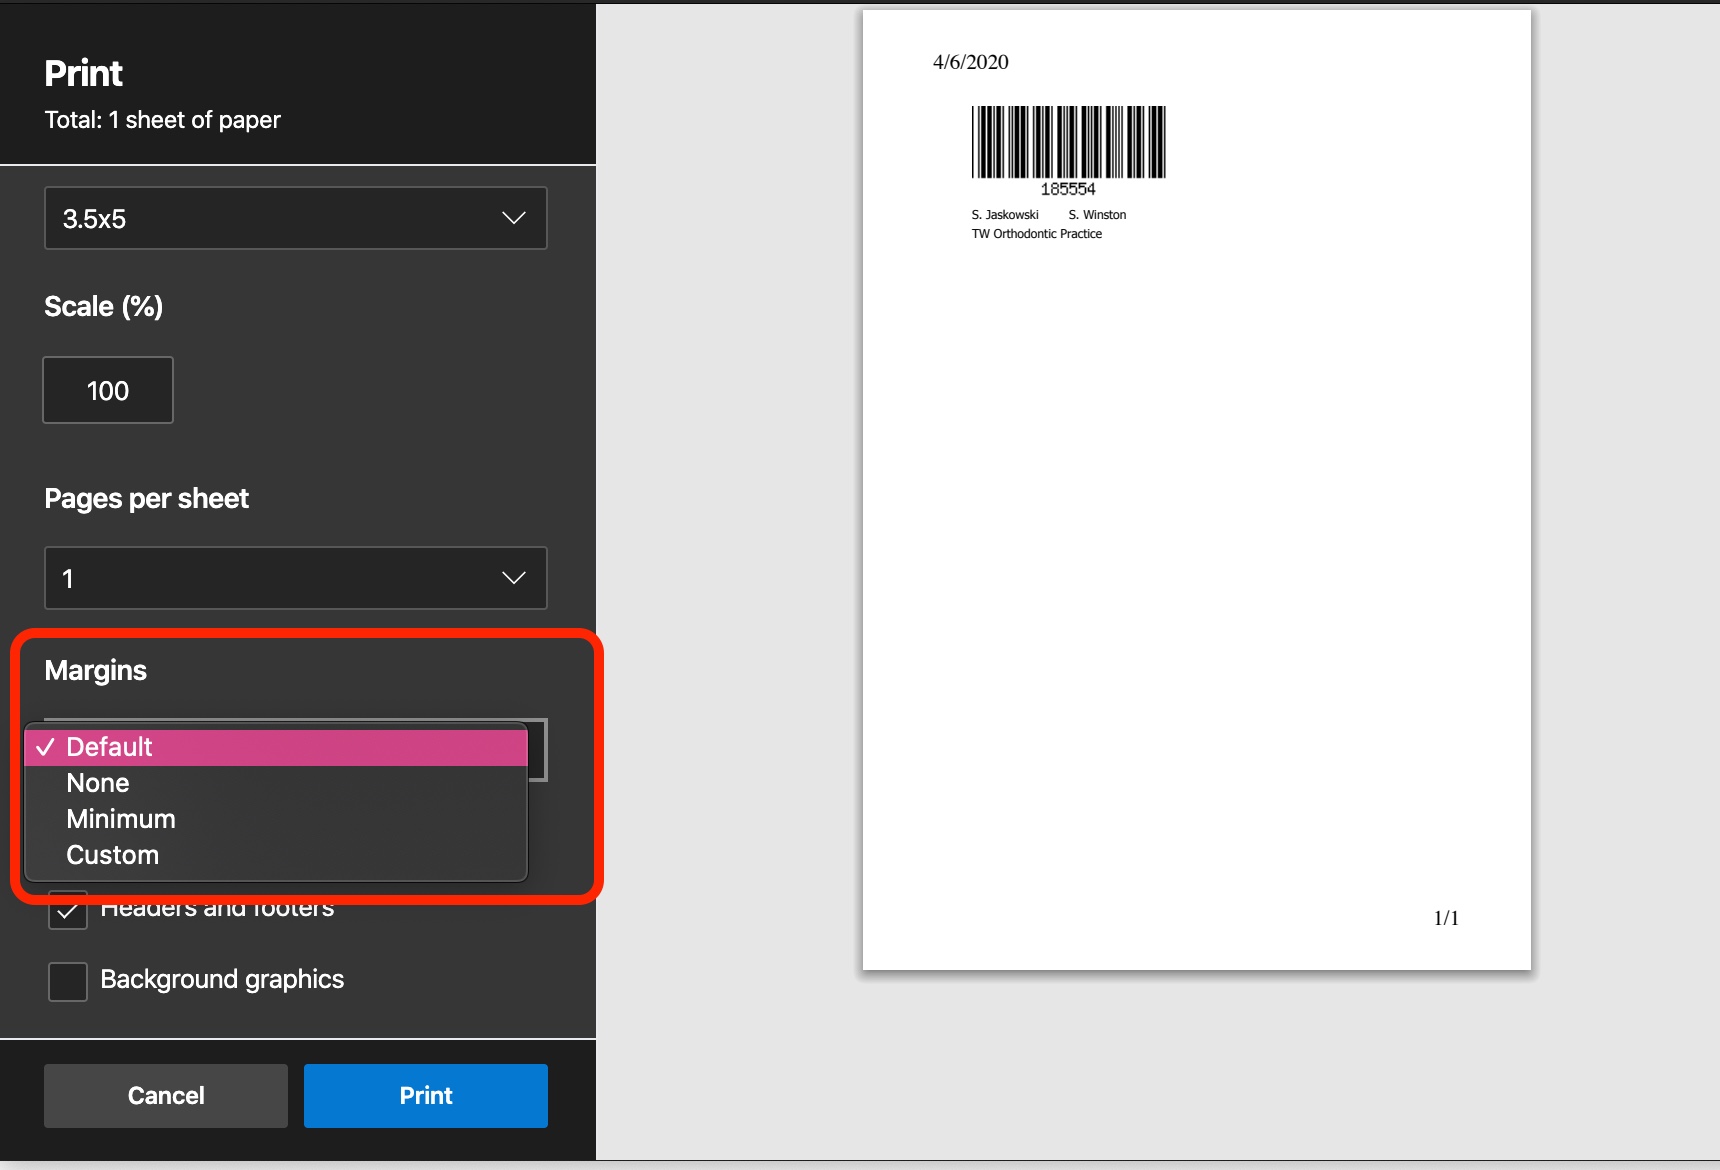
Task: Click the S. Jaskowski name in preview
Action: 1005,215
